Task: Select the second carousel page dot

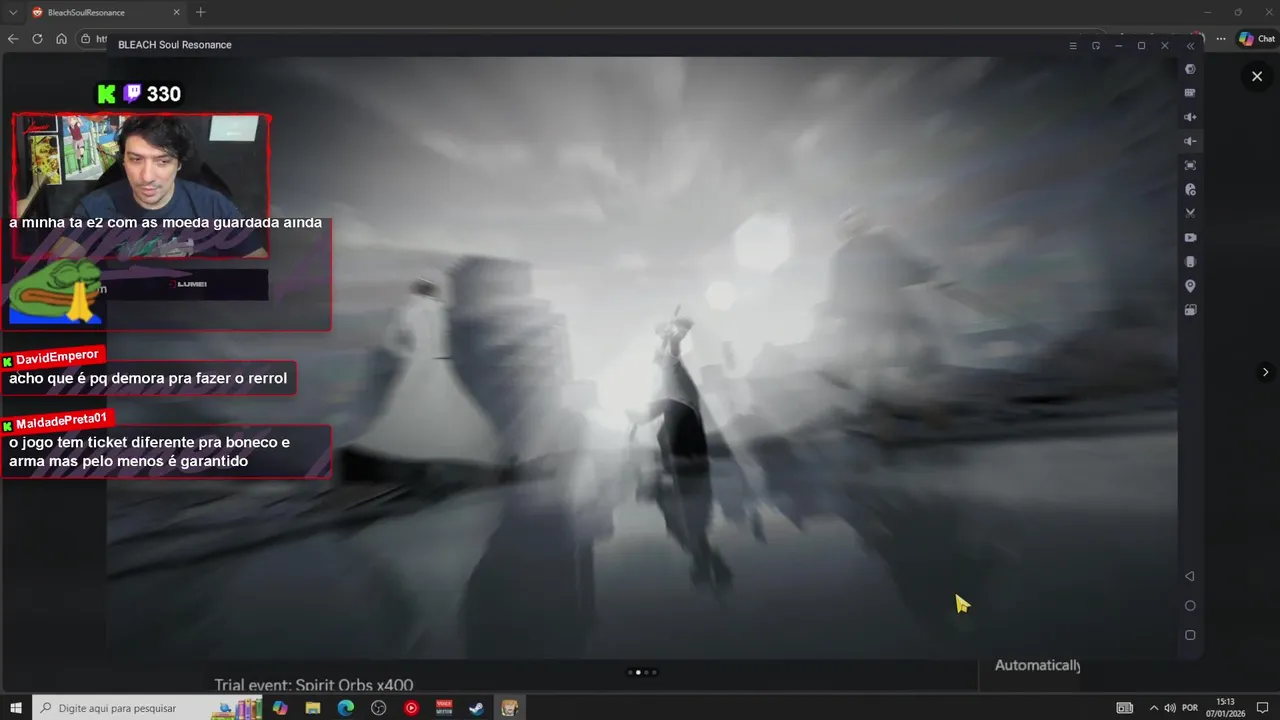Action: click(638, 672)
